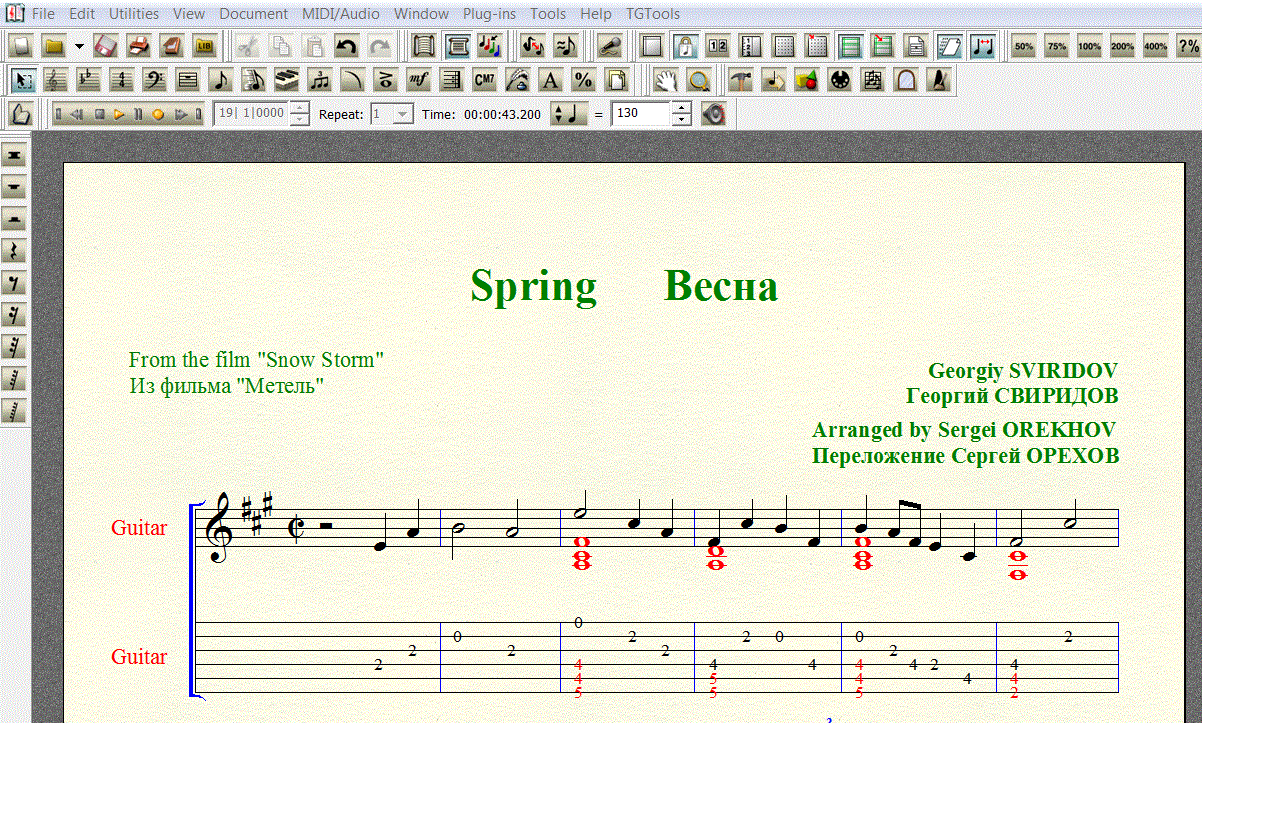Viewport: 1274px width, 817px height.
Task: Click the Print icon
Action: coord(139,45)
